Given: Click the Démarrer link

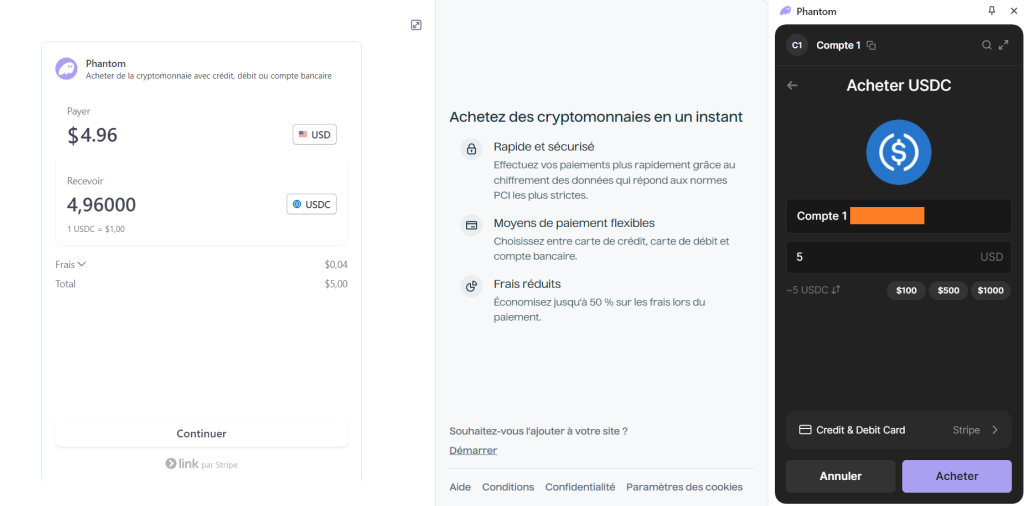Looking at the screenshot, I should tap(473, 451).
